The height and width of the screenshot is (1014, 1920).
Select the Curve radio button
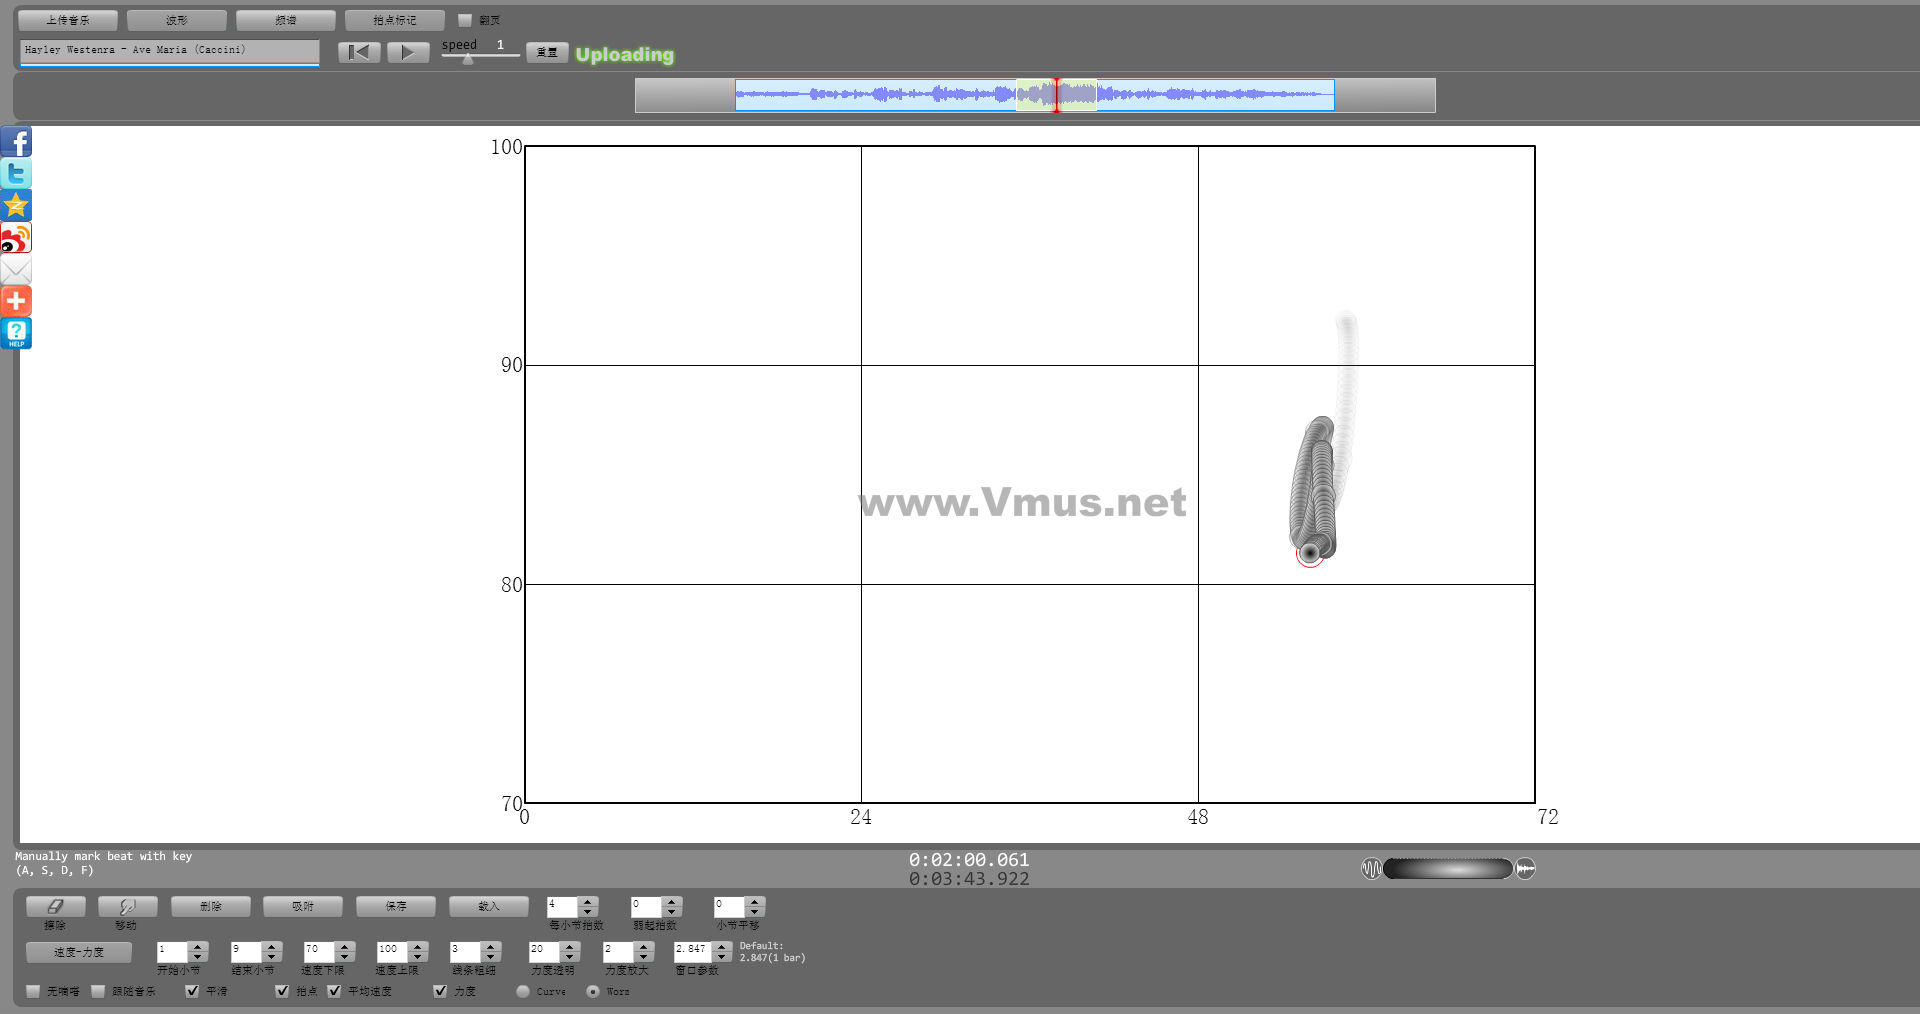523,991
